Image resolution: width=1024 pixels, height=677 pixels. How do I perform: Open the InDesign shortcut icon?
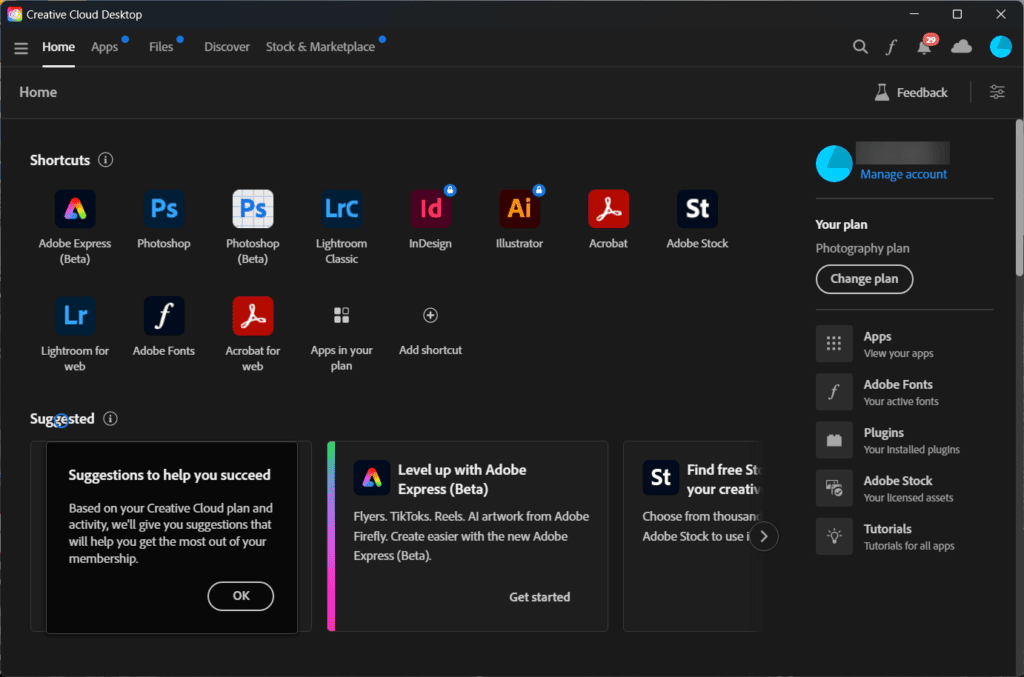pyautogui.click(x=431, y=209)
